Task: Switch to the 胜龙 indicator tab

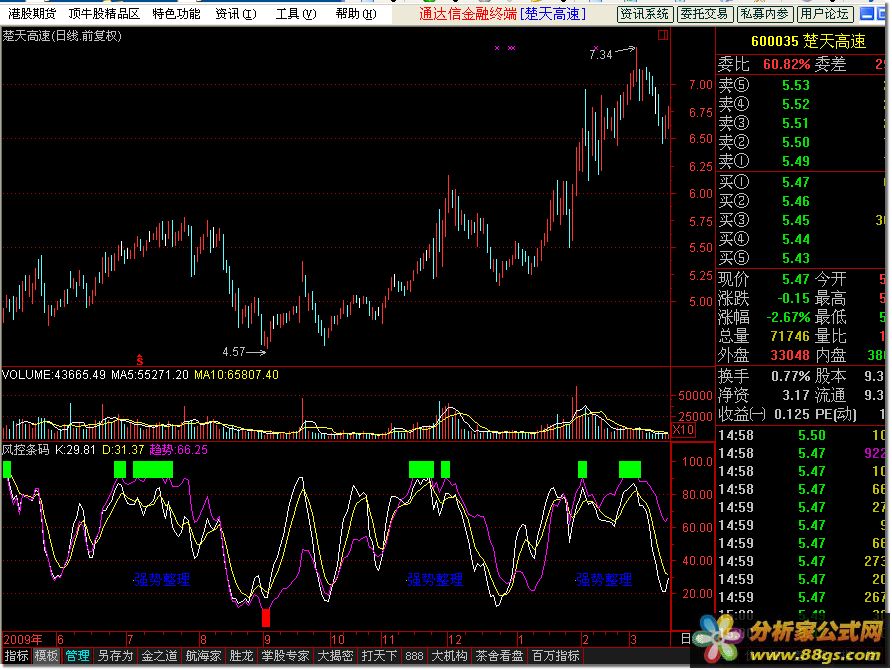Action: tap(241, 656)
